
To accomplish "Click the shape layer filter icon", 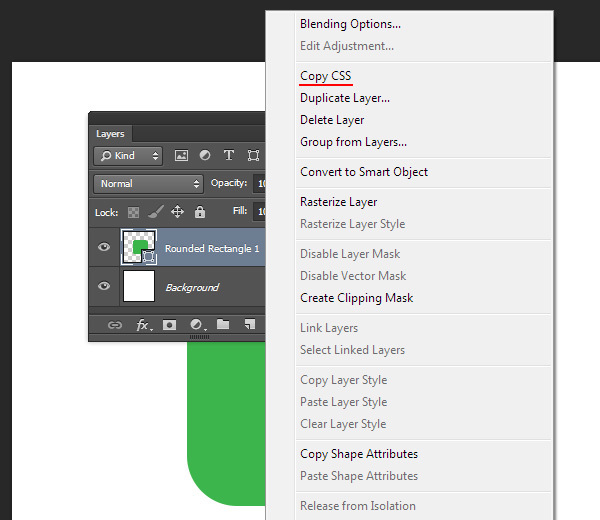I will coord(253,156).
